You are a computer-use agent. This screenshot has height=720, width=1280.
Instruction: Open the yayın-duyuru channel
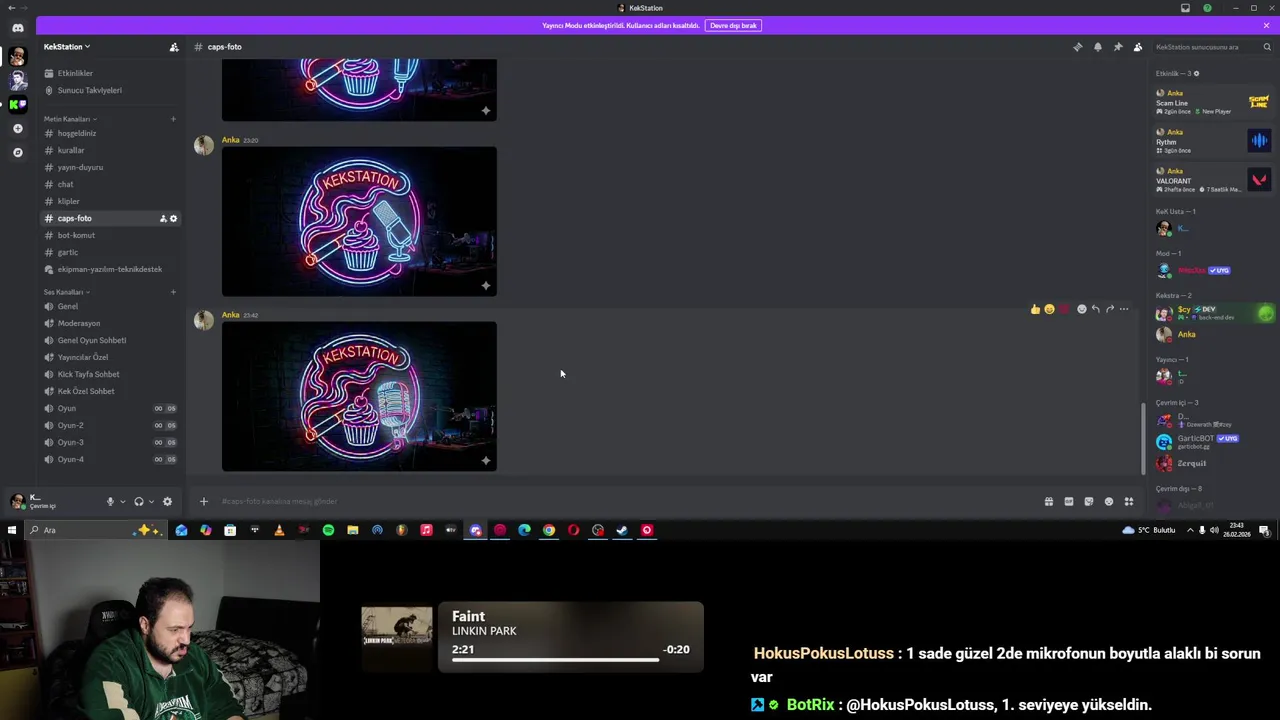coord(110,167)
